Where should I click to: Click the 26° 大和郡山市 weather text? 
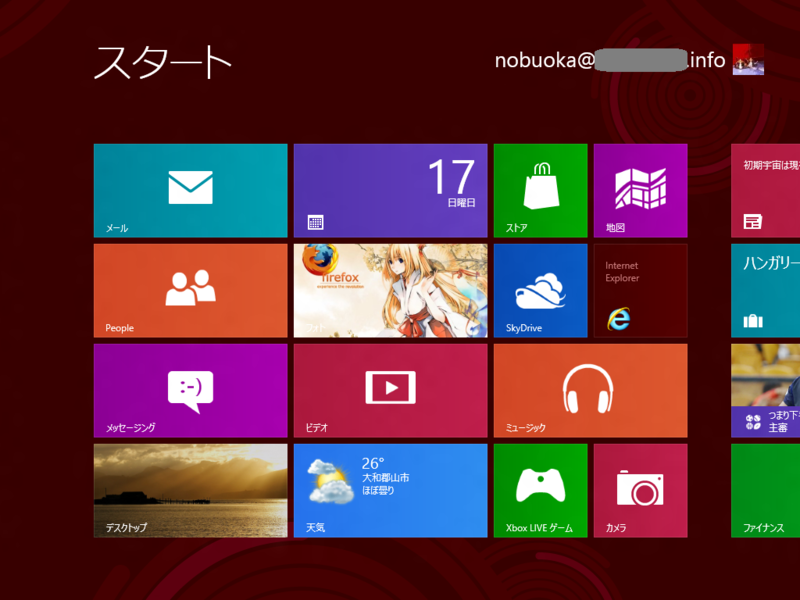click(x=385, y=476)
